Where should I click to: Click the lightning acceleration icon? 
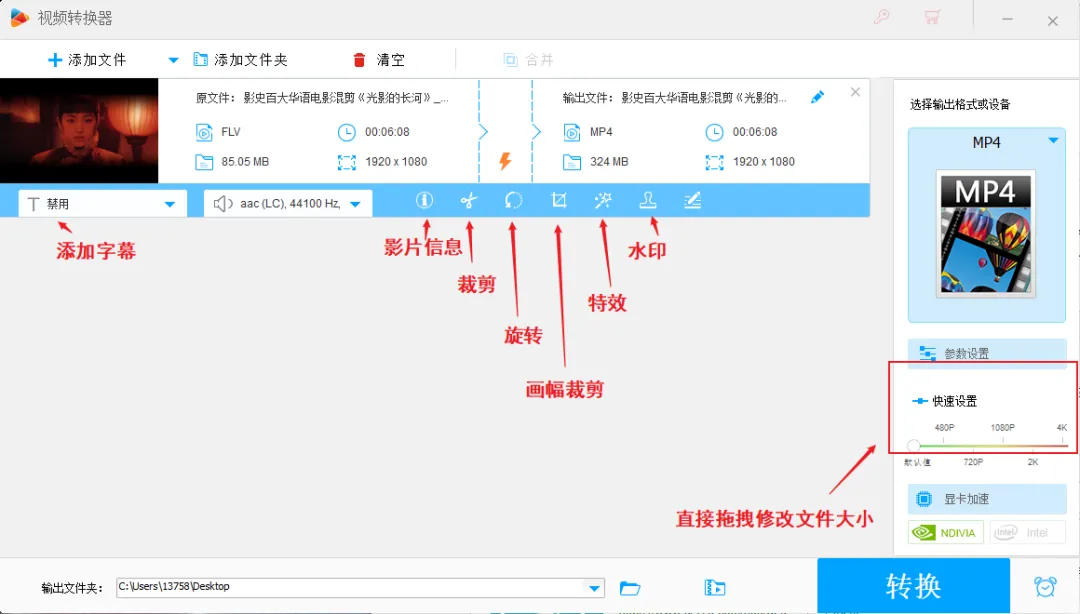pos(505,161)
